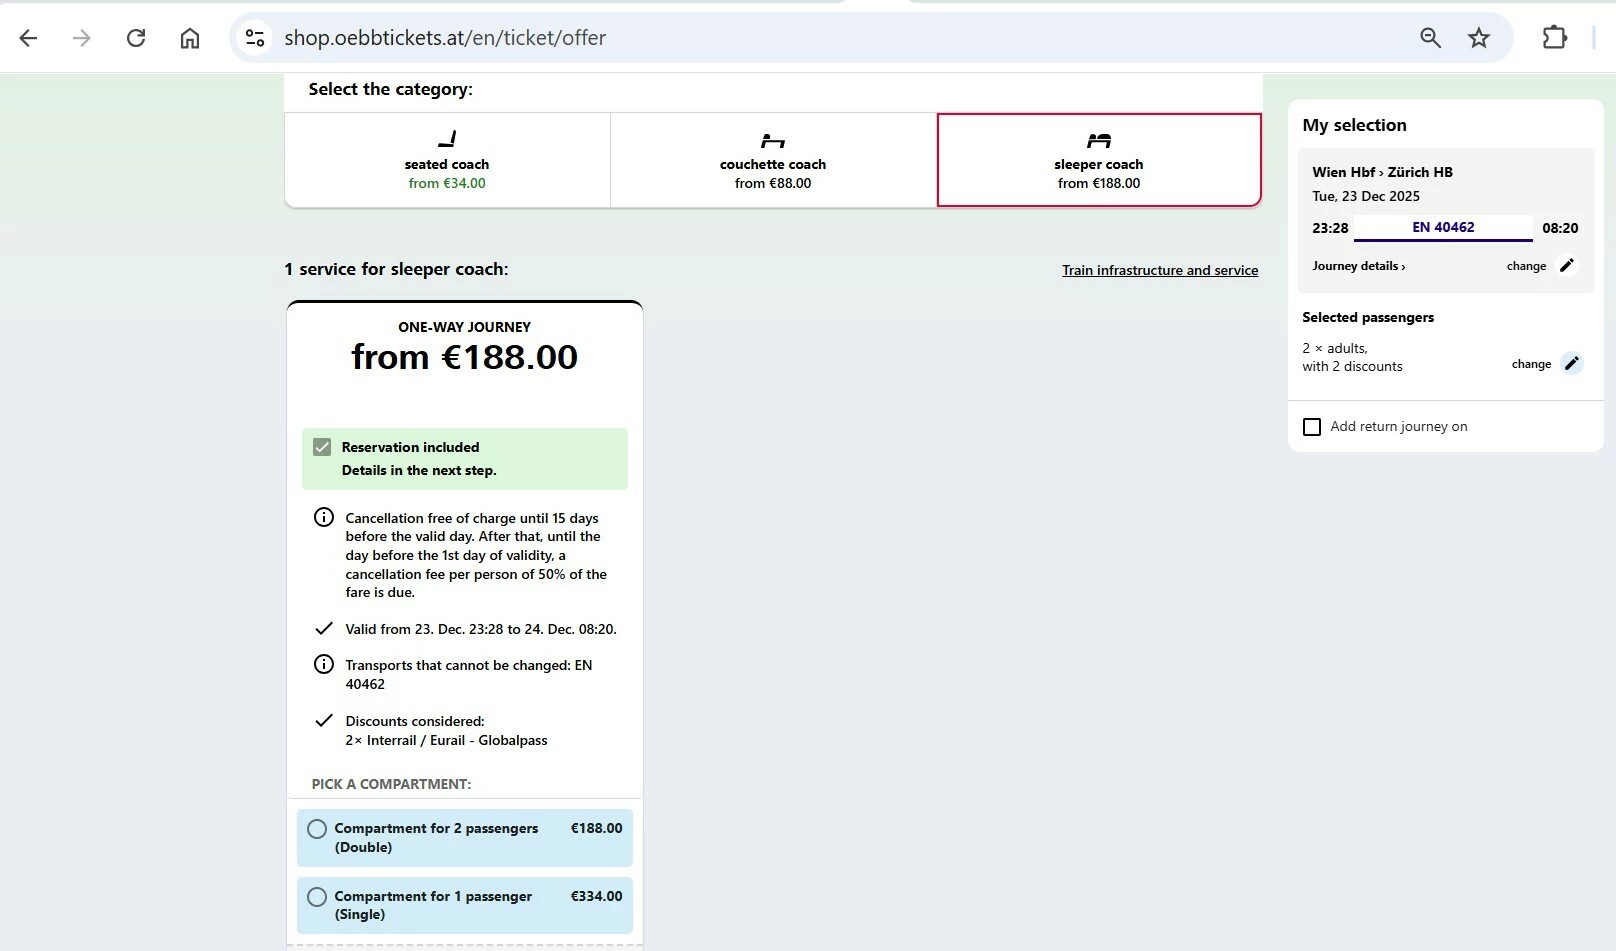Viewport: 1616px width, 951px height.
Task: Select Compartment for 2 passengers (Double)
Action: [x=317, y=829]
